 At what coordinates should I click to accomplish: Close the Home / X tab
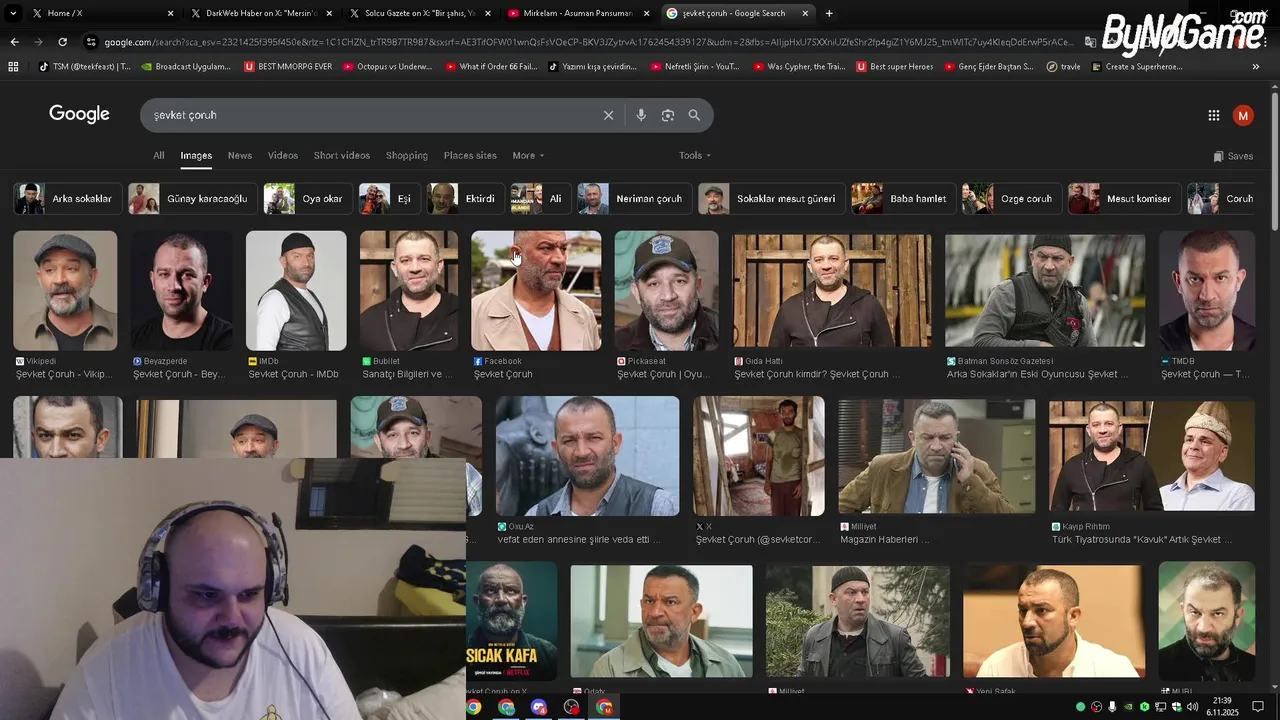click(170, 13)
